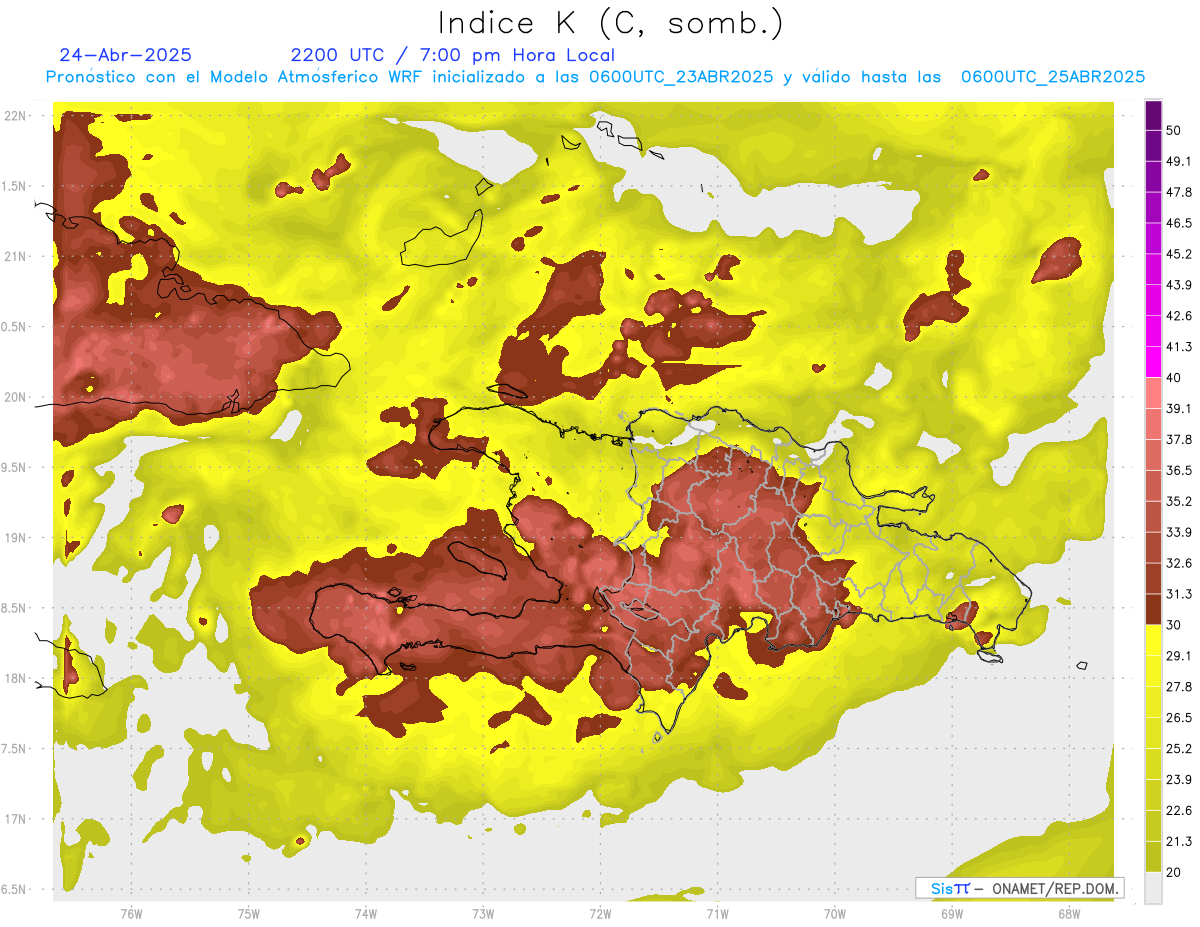1200x927 pixels.
Task: Click the '23.9' color scale value
Action: click(1179, 780)
